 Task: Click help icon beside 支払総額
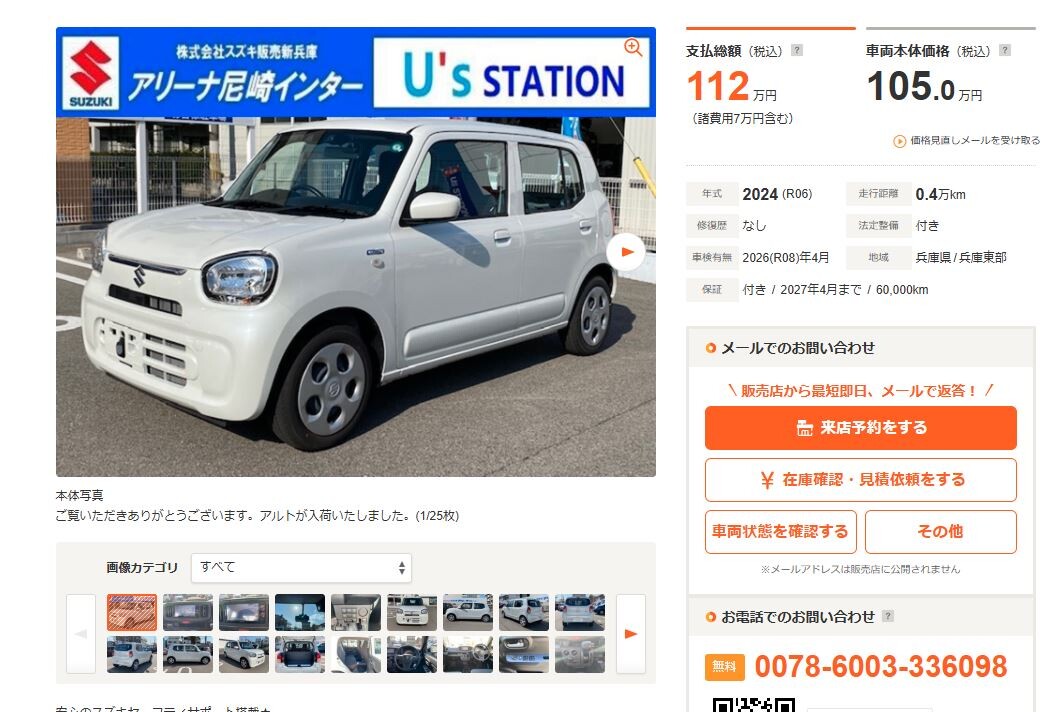coord(797,50)
